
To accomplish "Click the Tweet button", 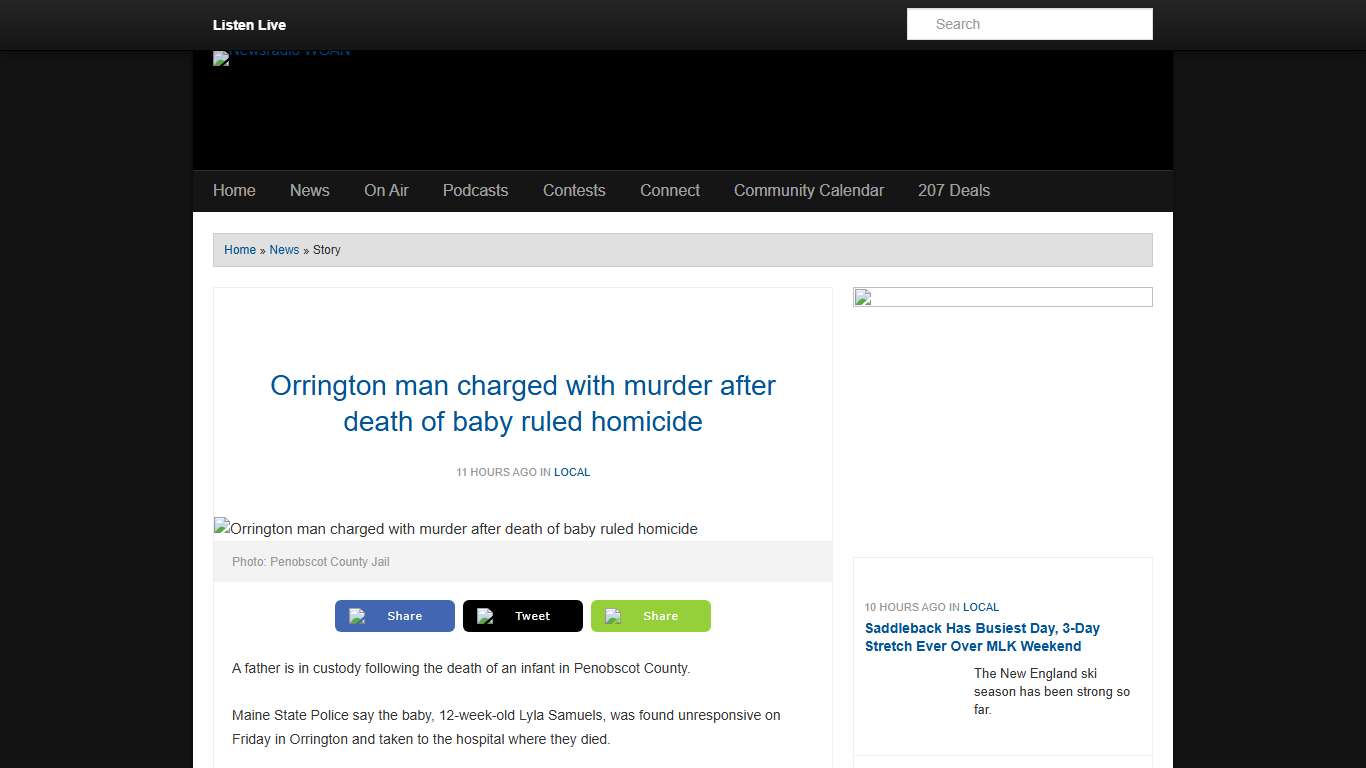I will 522,616.
